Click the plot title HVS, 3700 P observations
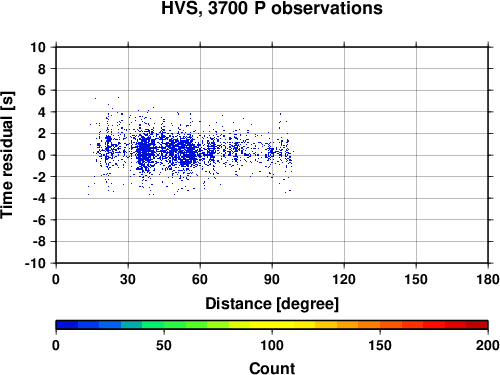 (272, 8)
